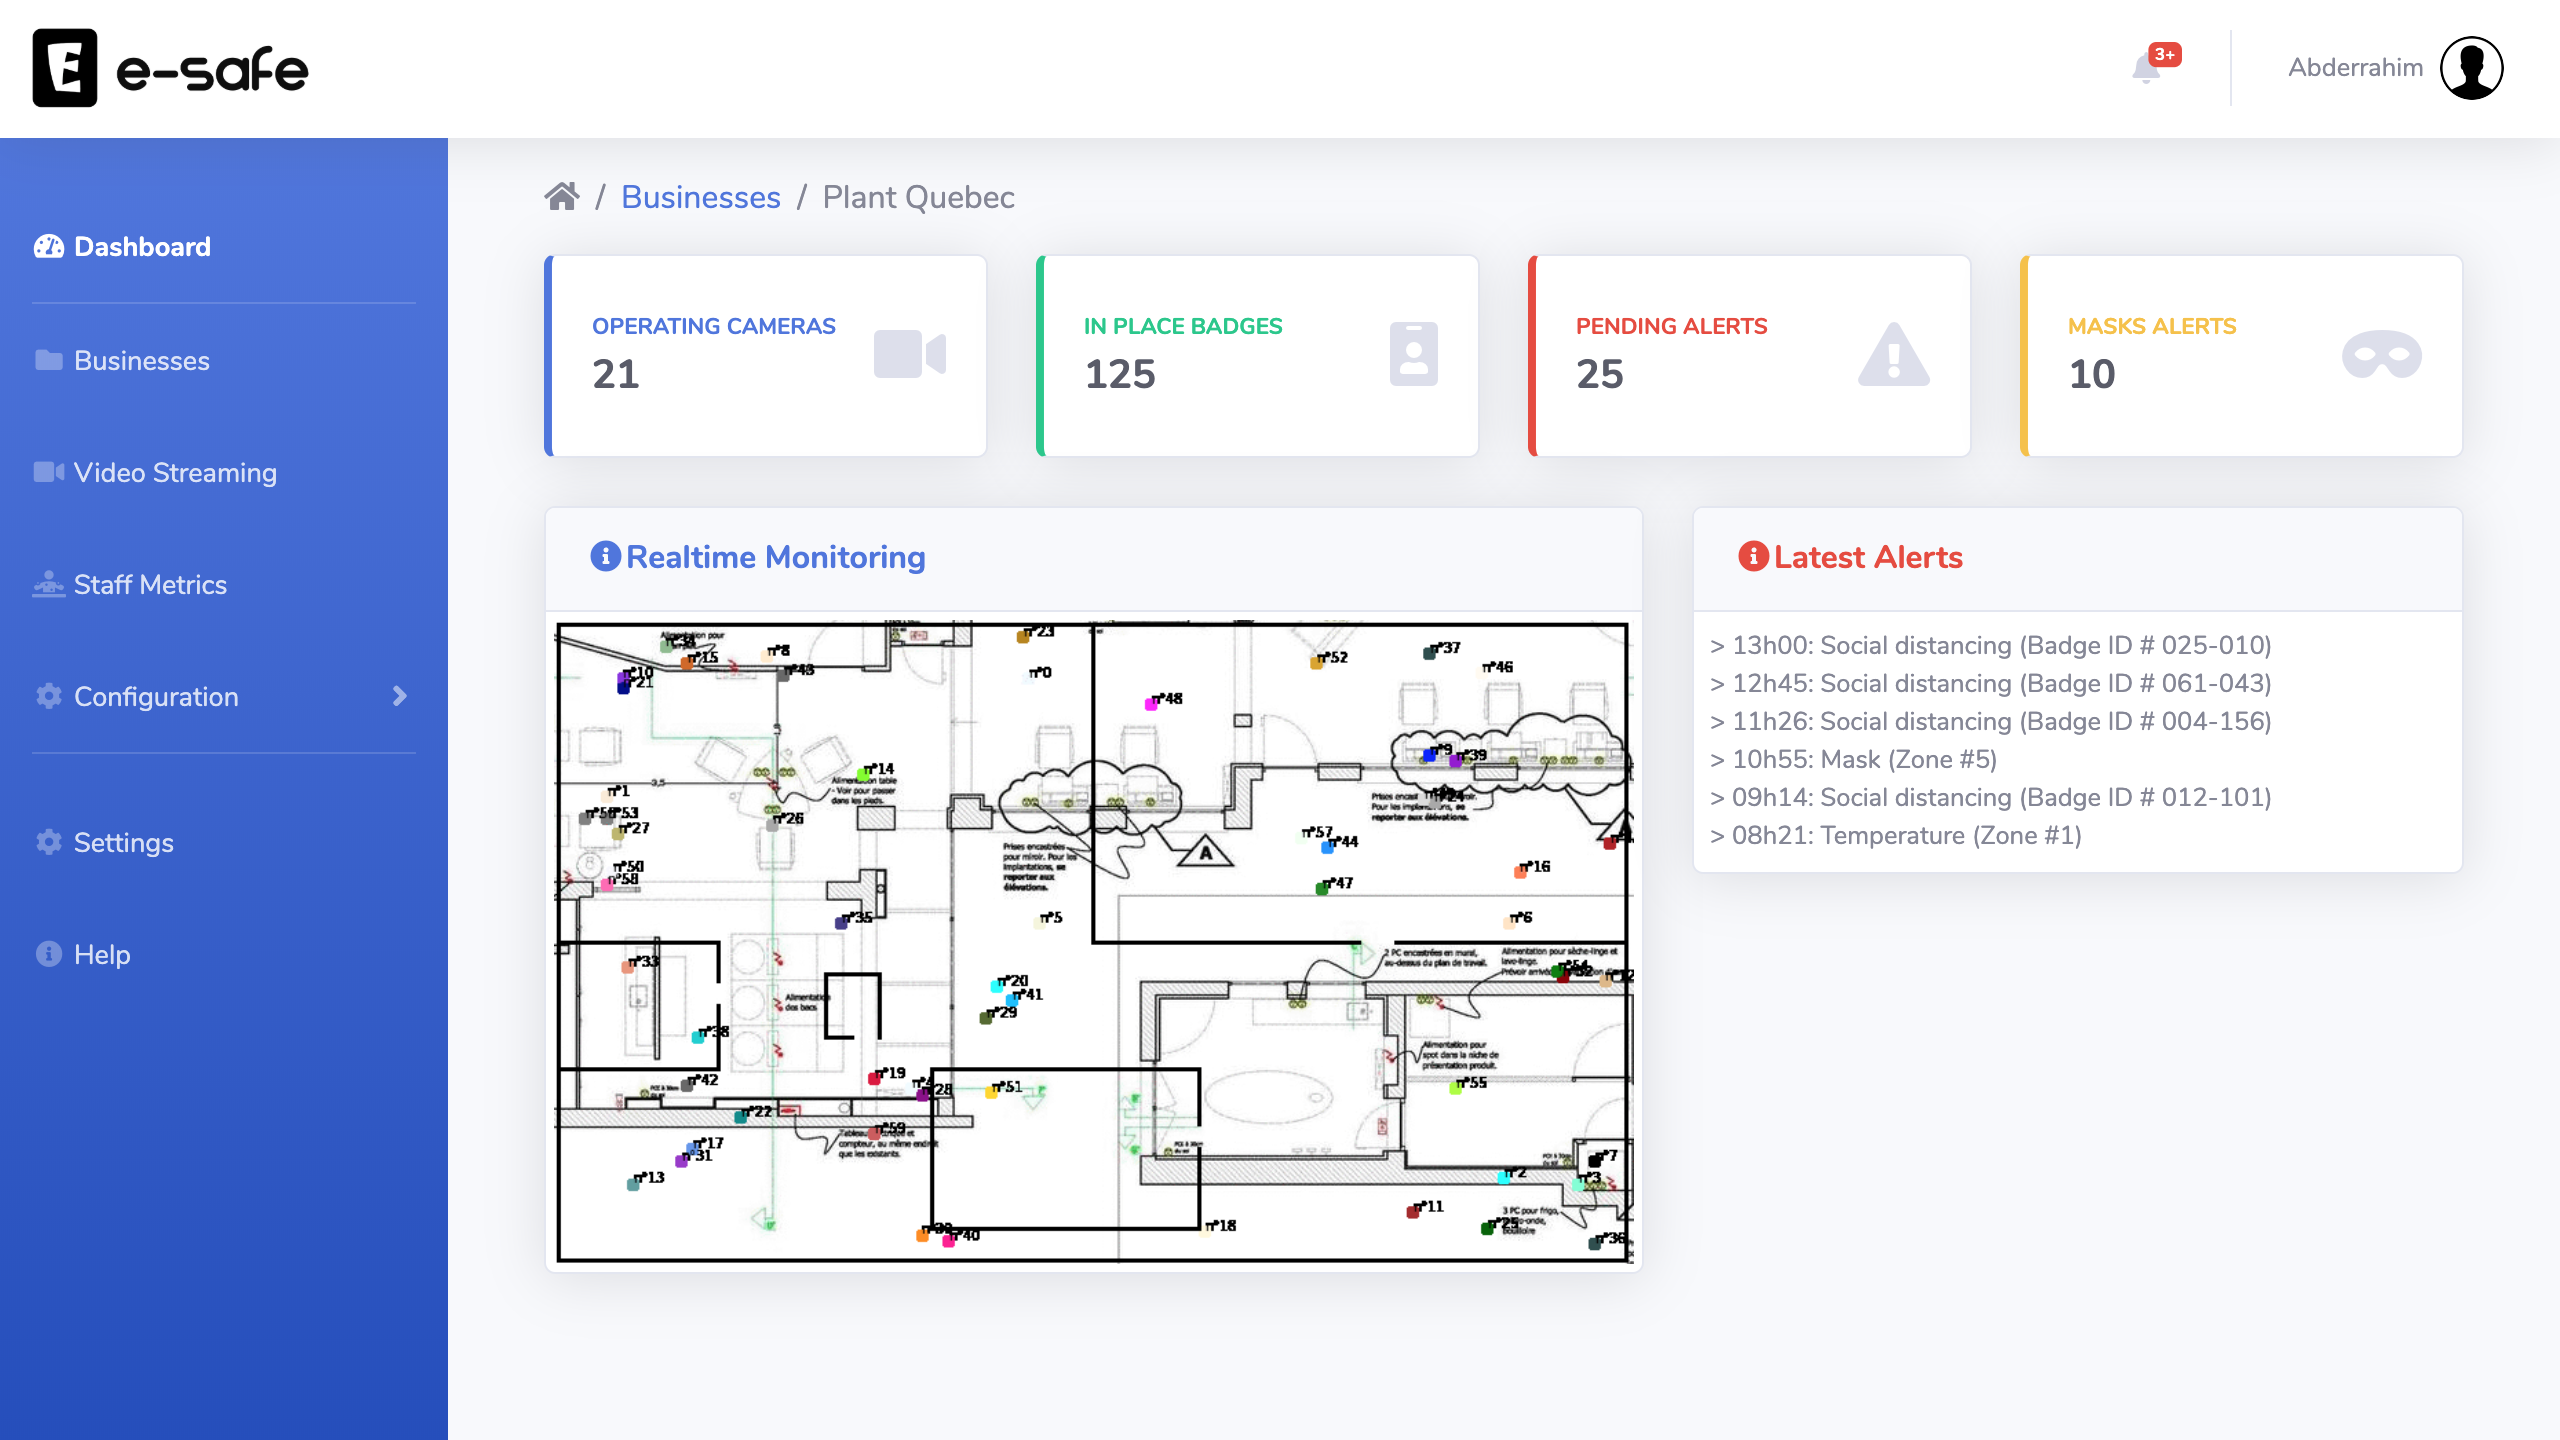The height and width of the screenshot is (1440, 2560).
Task: Open the Settings sidebar item
Action: (x=123, y=842)
